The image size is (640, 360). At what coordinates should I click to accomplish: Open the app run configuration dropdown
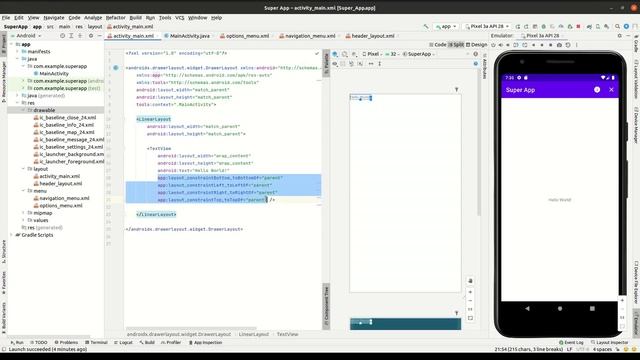446,27
